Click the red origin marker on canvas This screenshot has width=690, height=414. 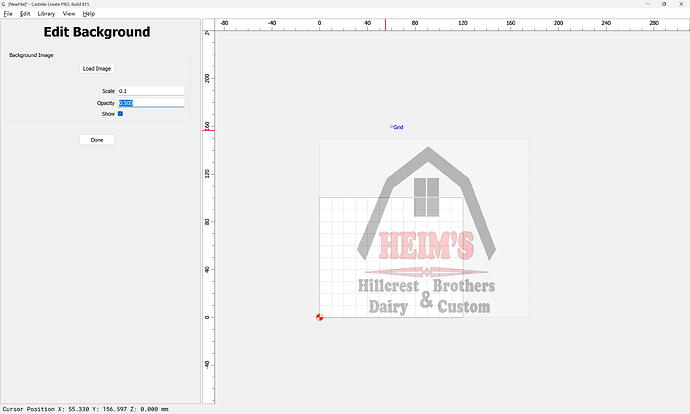coord(319,317)
